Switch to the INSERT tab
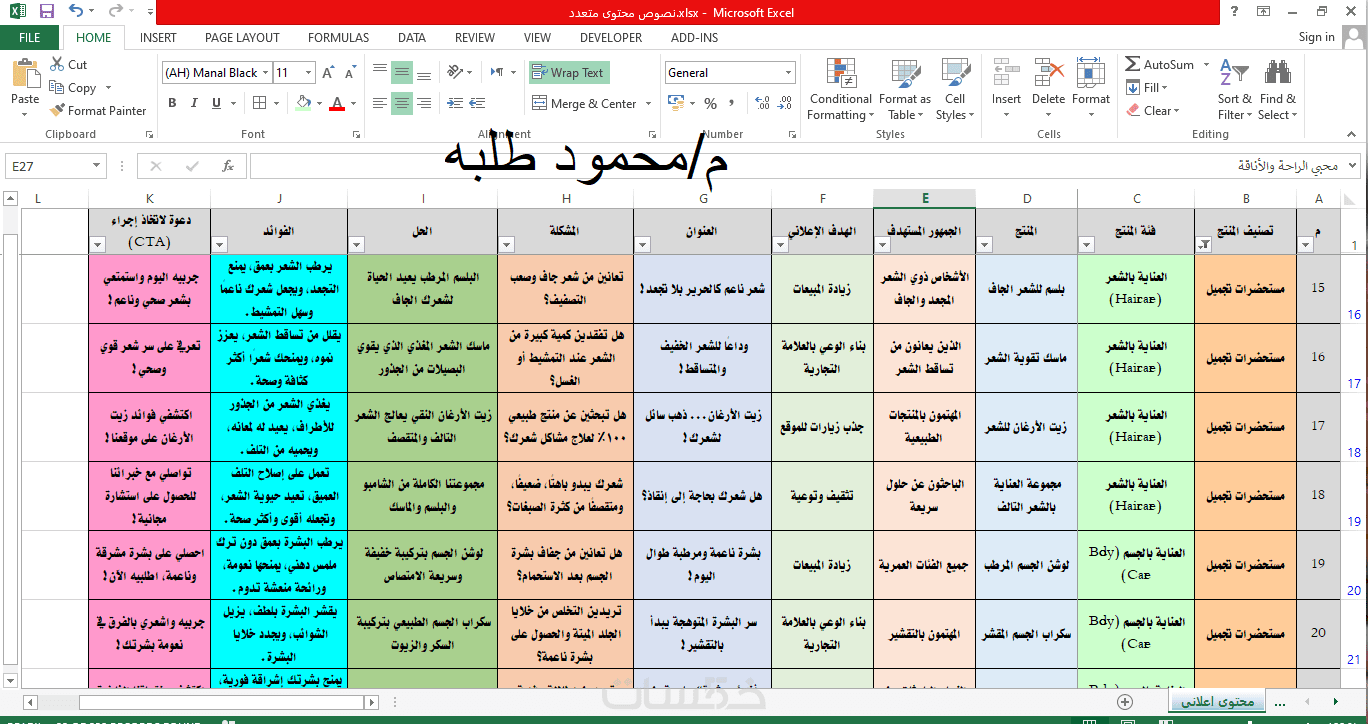The image size is (1368, 724). 158,37
